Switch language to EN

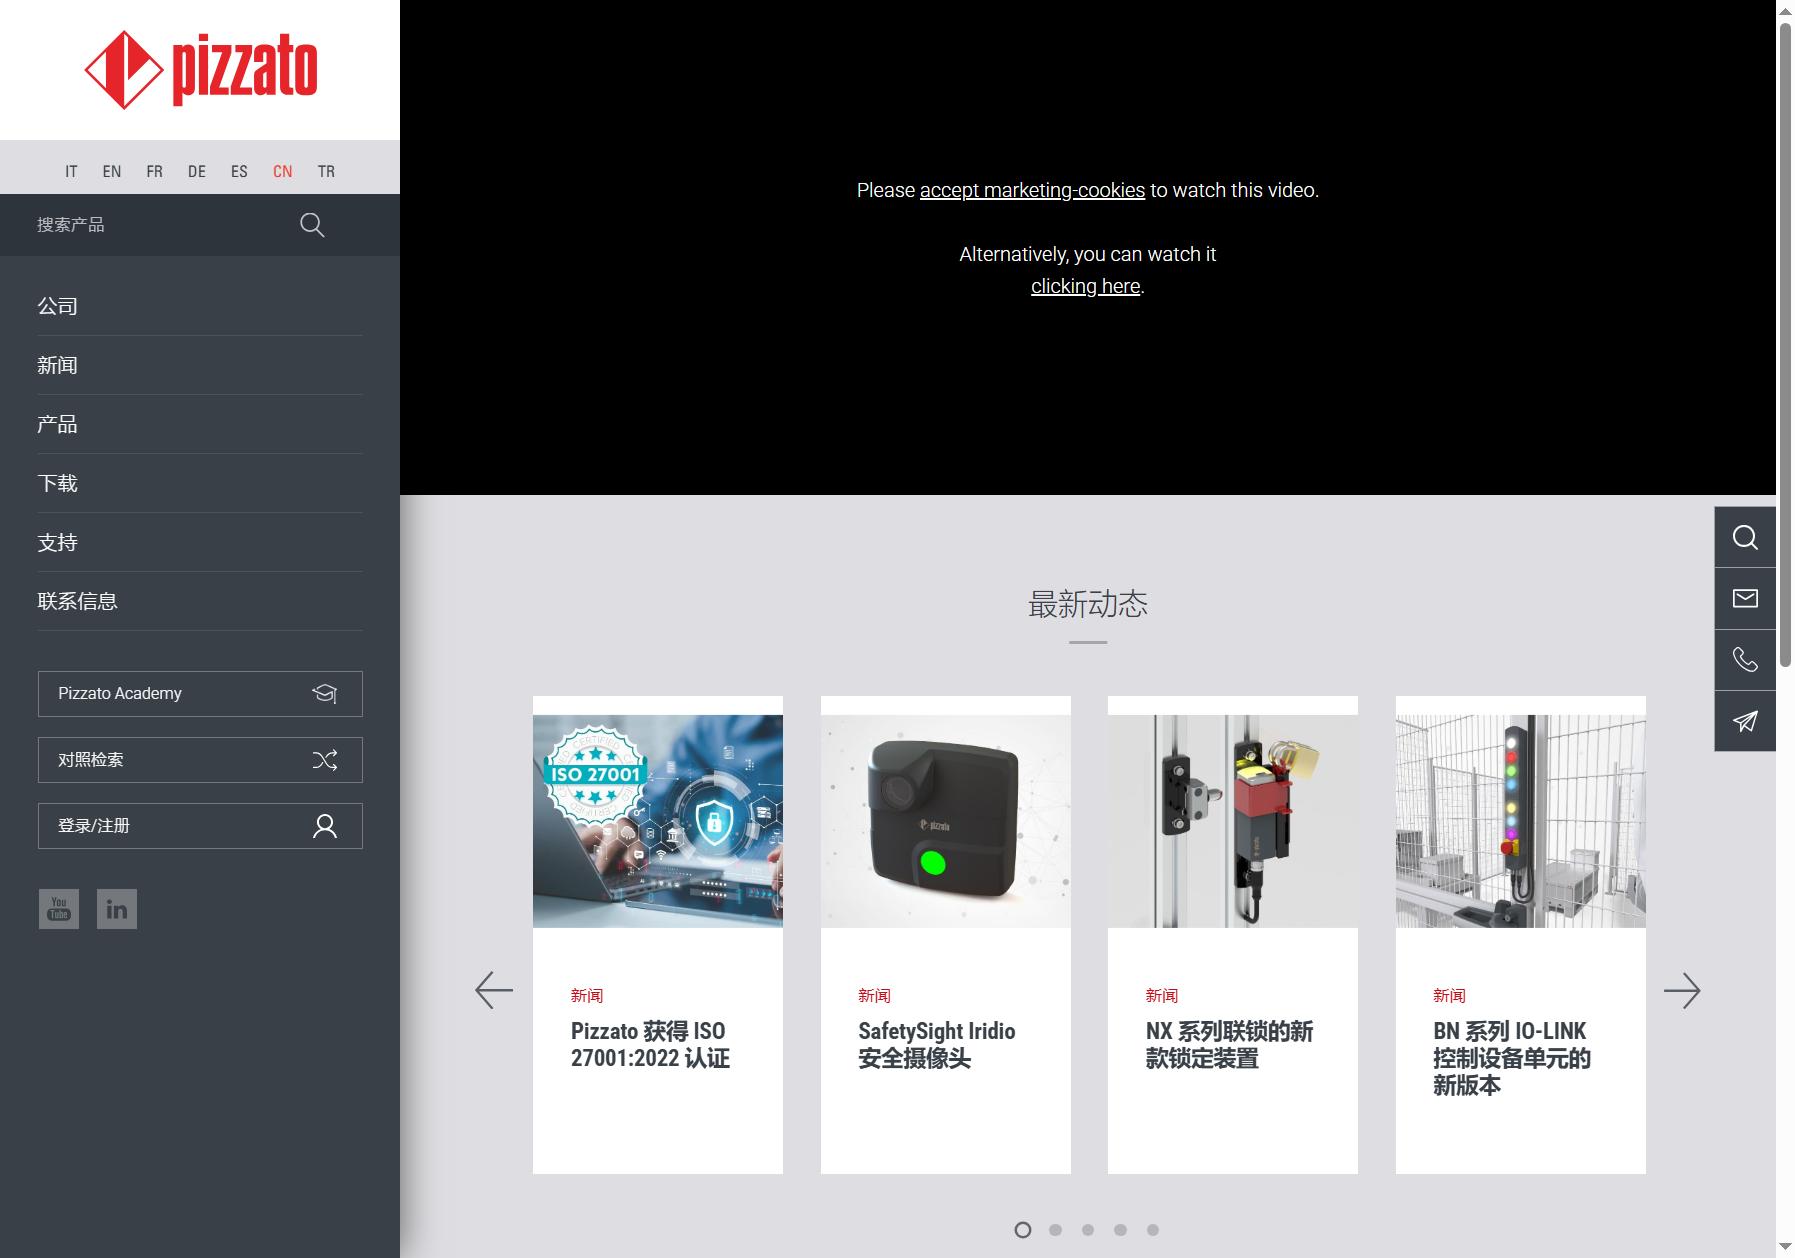point(112,172)
